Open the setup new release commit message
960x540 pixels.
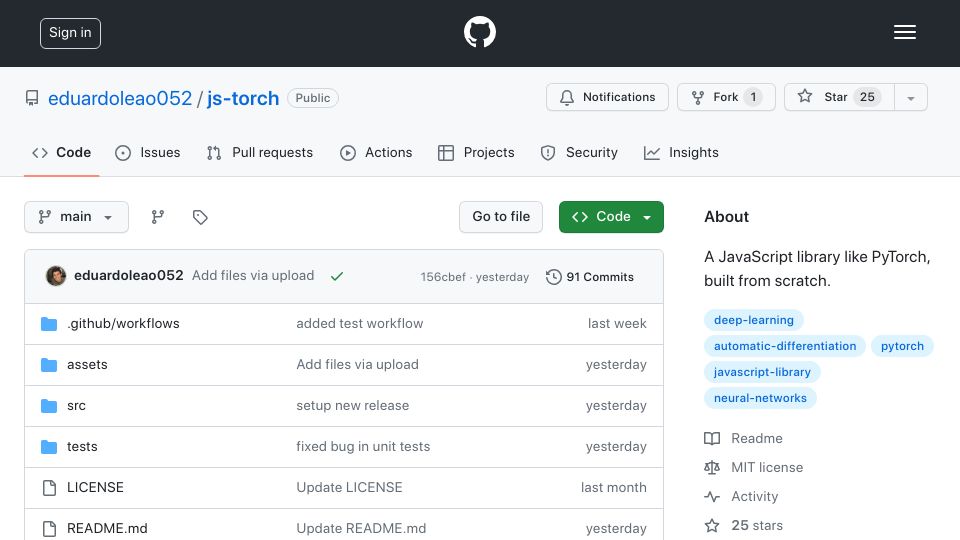(353, 405)
